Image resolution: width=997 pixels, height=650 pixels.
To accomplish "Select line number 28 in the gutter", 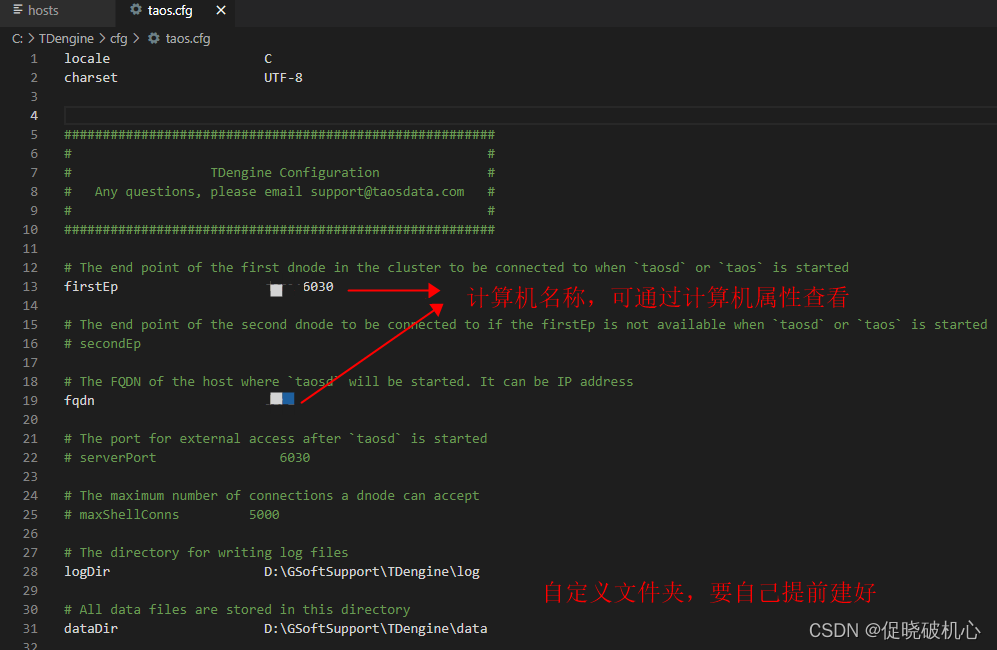I will click(34, 572).
